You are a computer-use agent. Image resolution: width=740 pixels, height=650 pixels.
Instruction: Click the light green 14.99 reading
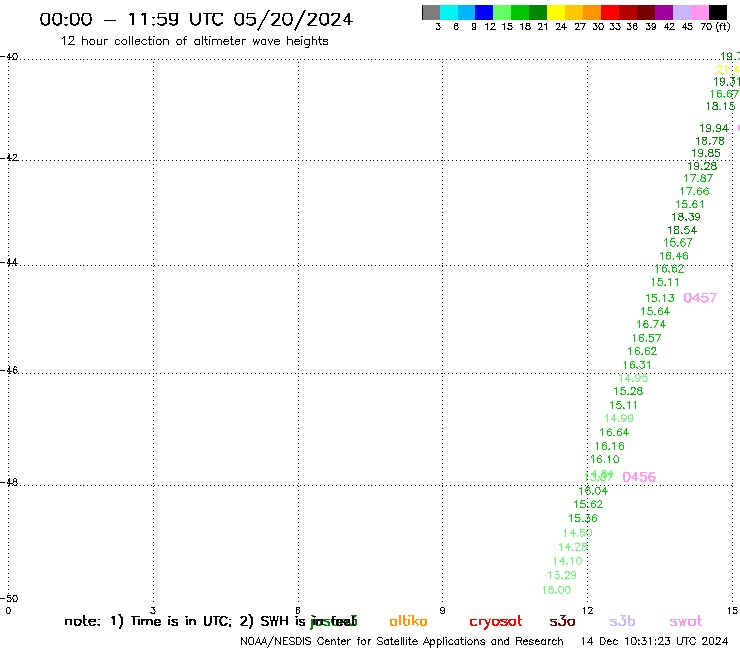[619, 418]
